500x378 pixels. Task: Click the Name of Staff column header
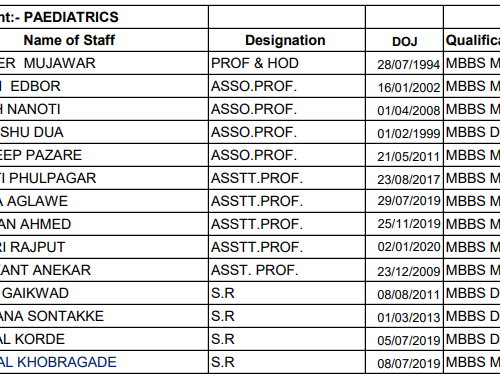pos(104,40)
